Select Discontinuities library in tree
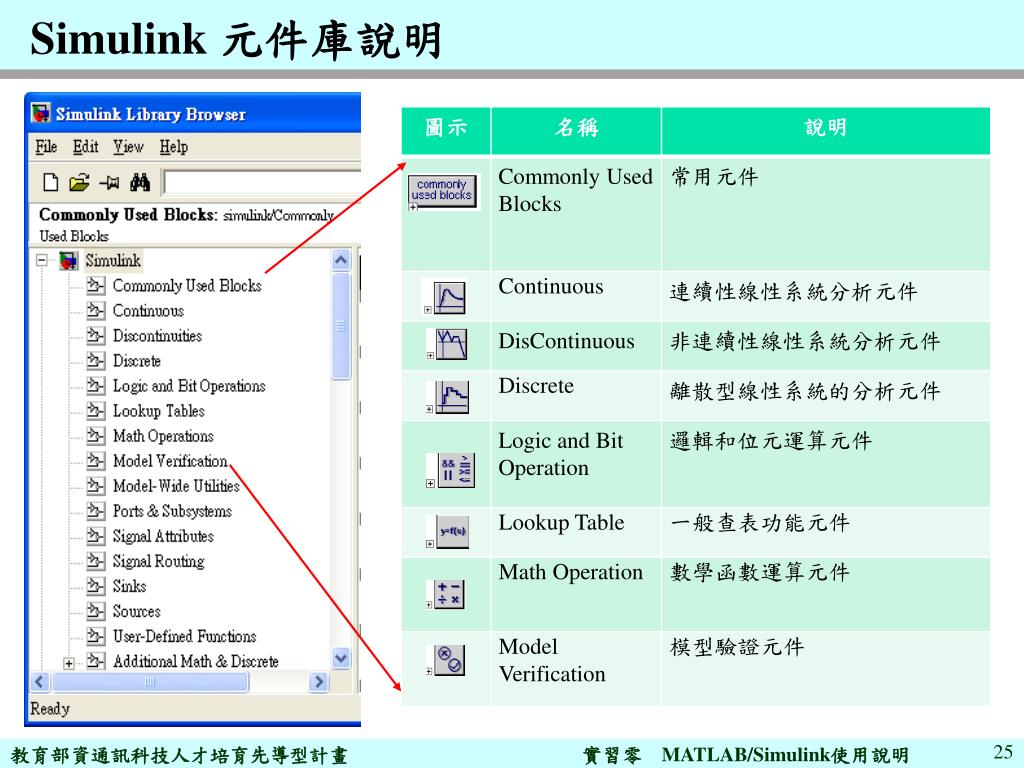Viewport: 1024px width, 768px height. [x=157, y=336]
